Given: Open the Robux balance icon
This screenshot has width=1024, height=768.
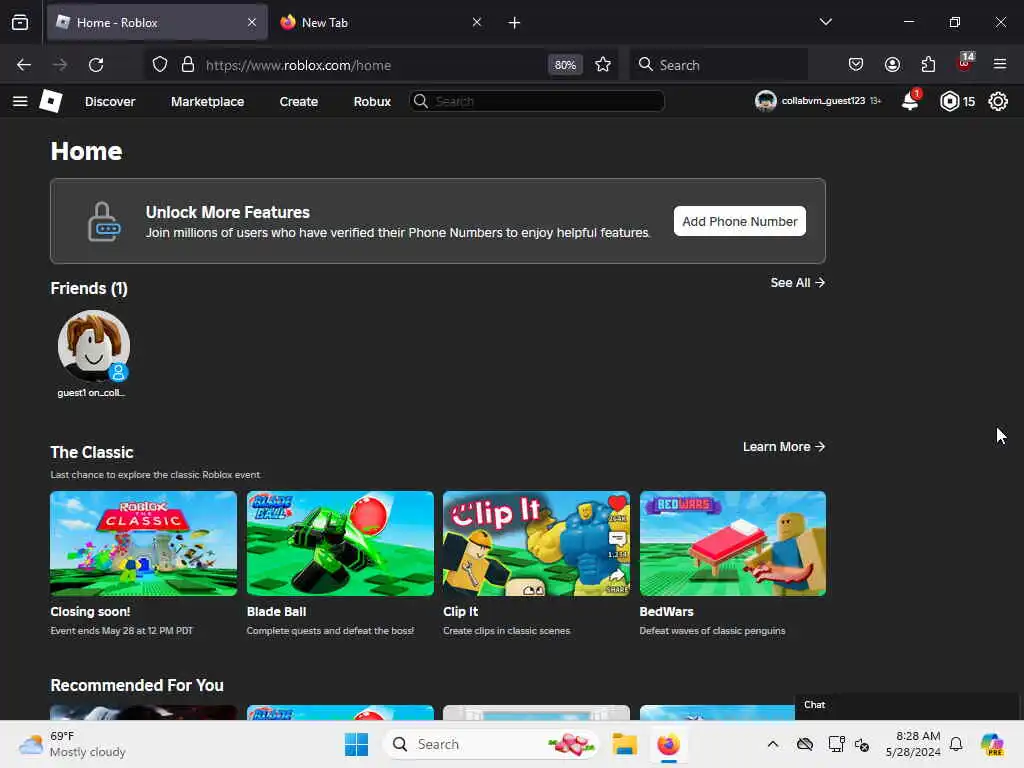Looking at the screenshot, I should 950,101.
